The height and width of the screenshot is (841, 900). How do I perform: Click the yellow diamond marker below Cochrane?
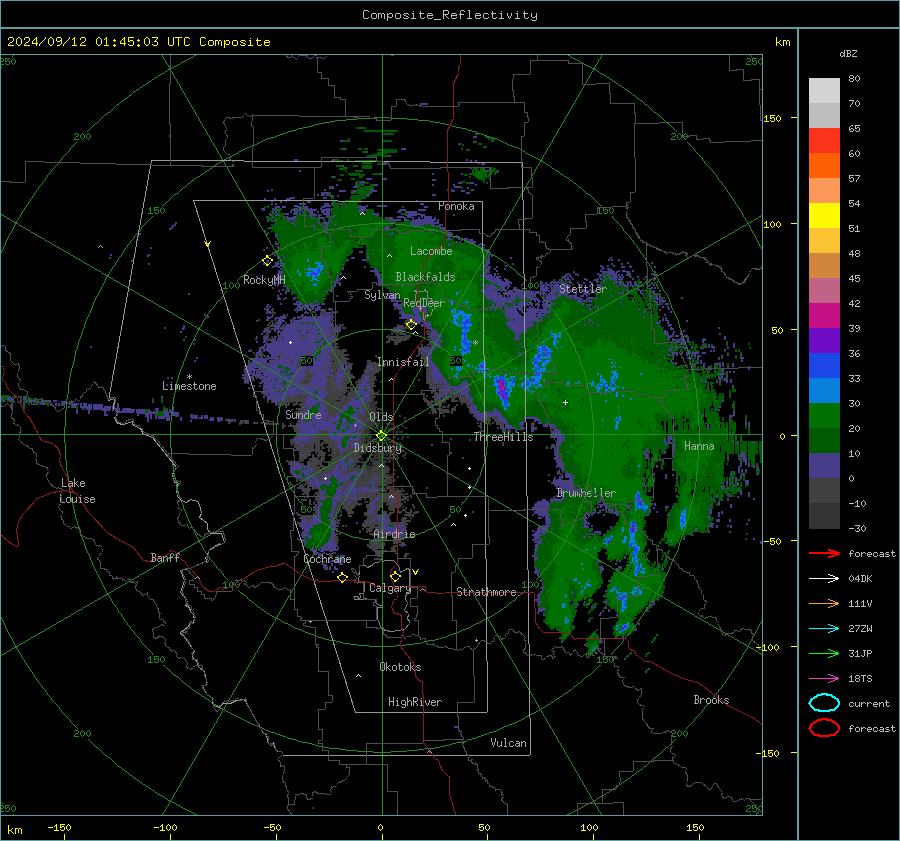click(x=342, y=577)
